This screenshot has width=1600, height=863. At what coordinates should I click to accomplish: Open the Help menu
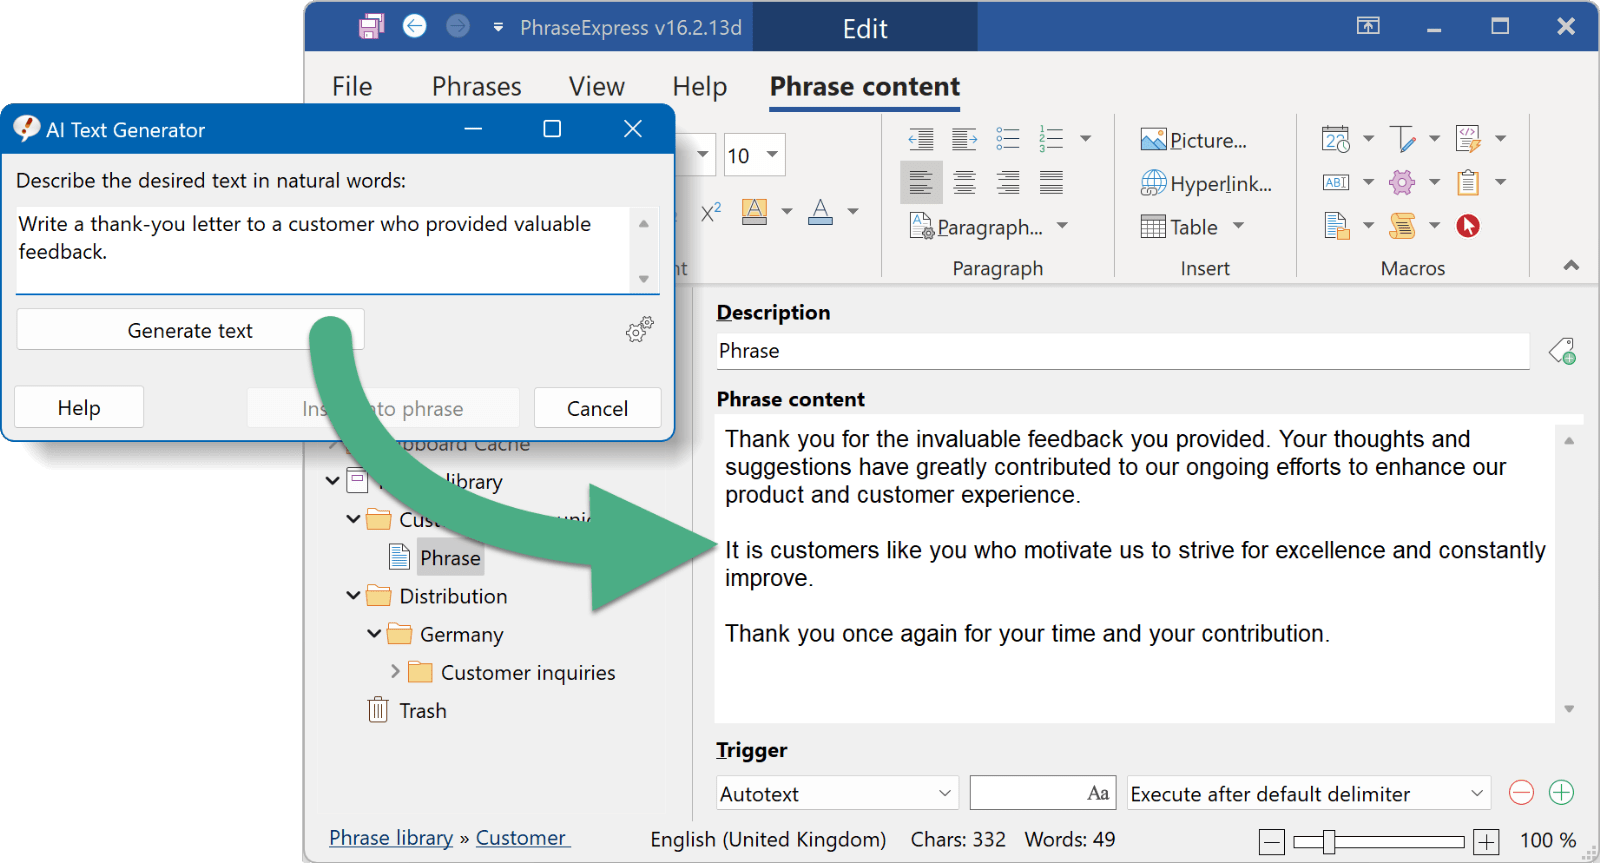(699, 87)
